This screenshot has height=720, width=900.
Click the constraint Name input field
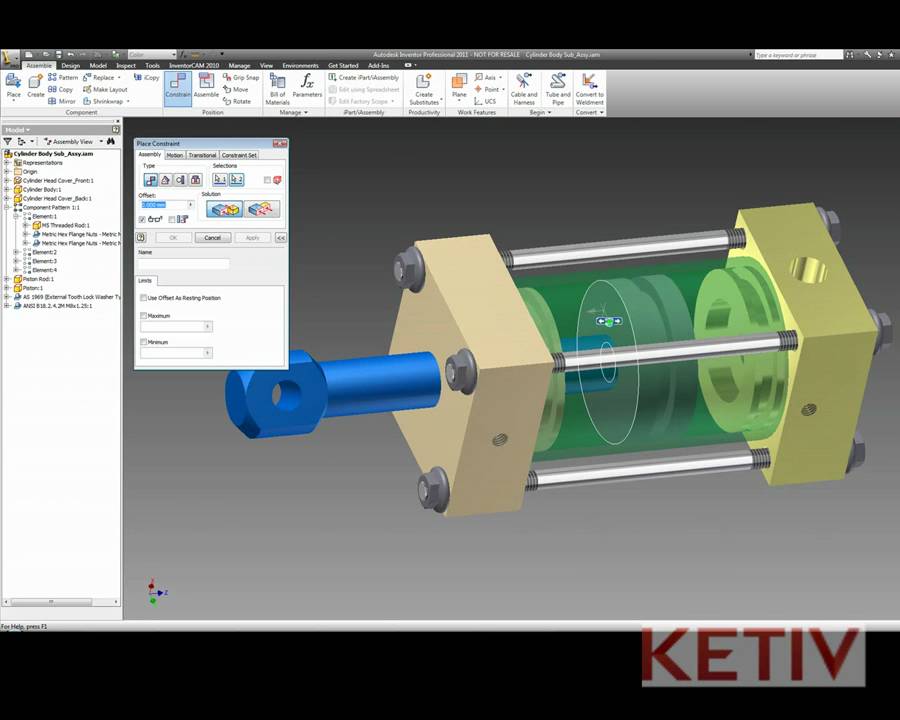click(183, 264)
